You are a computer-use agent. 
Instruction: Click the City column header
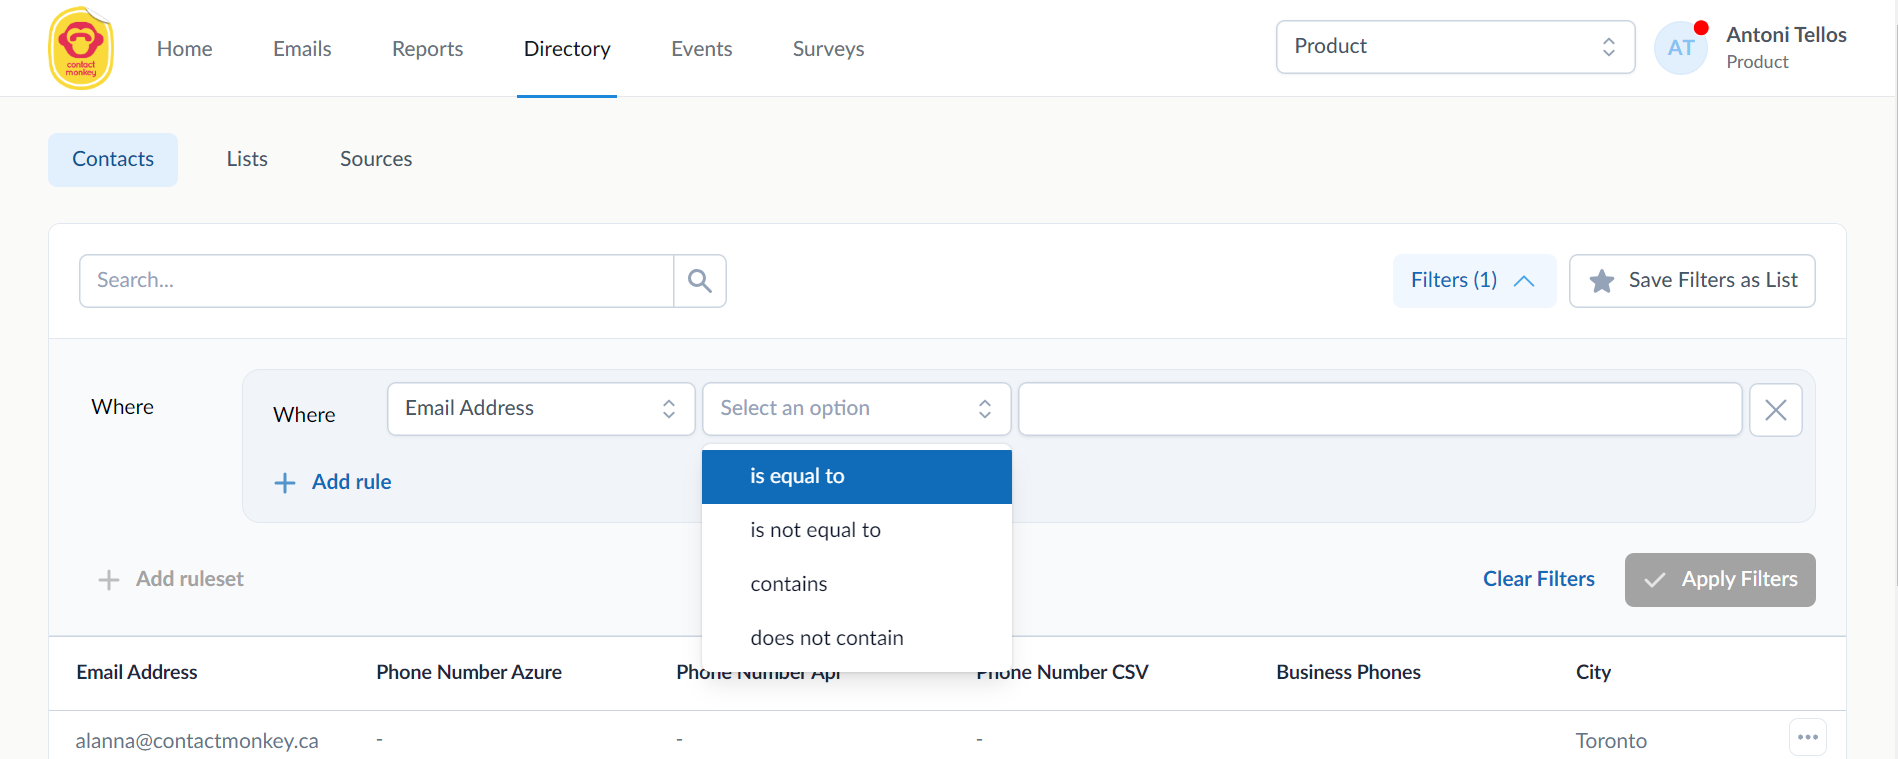point(1593,673)
